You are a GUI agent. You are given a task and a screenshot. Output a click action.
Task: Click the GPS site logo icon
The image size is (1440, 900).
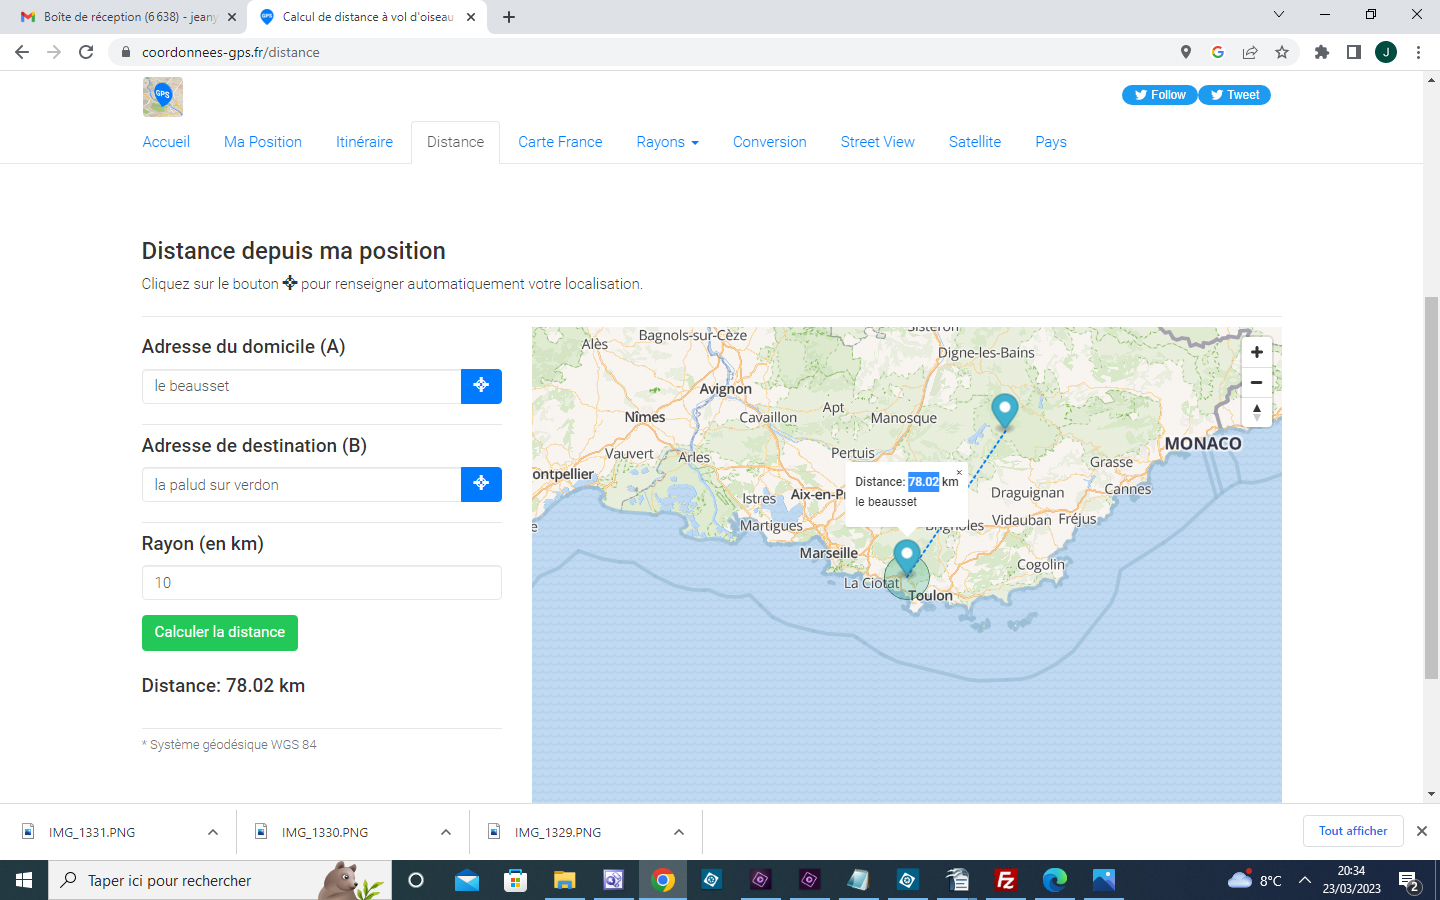coord(163,97)
